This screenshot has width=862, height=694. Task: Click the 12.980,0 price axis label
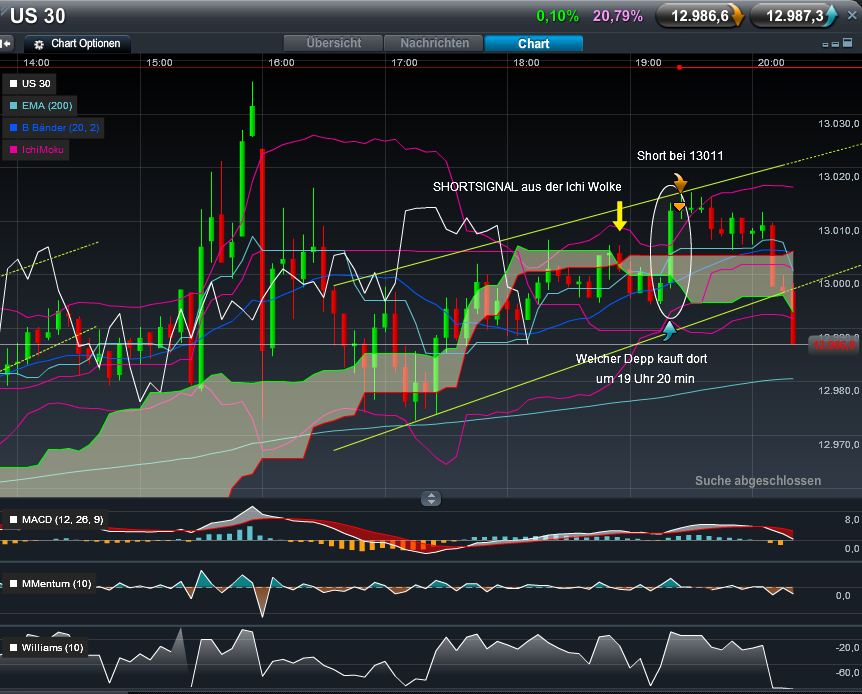pyautogui.click(x=838, y=390)
